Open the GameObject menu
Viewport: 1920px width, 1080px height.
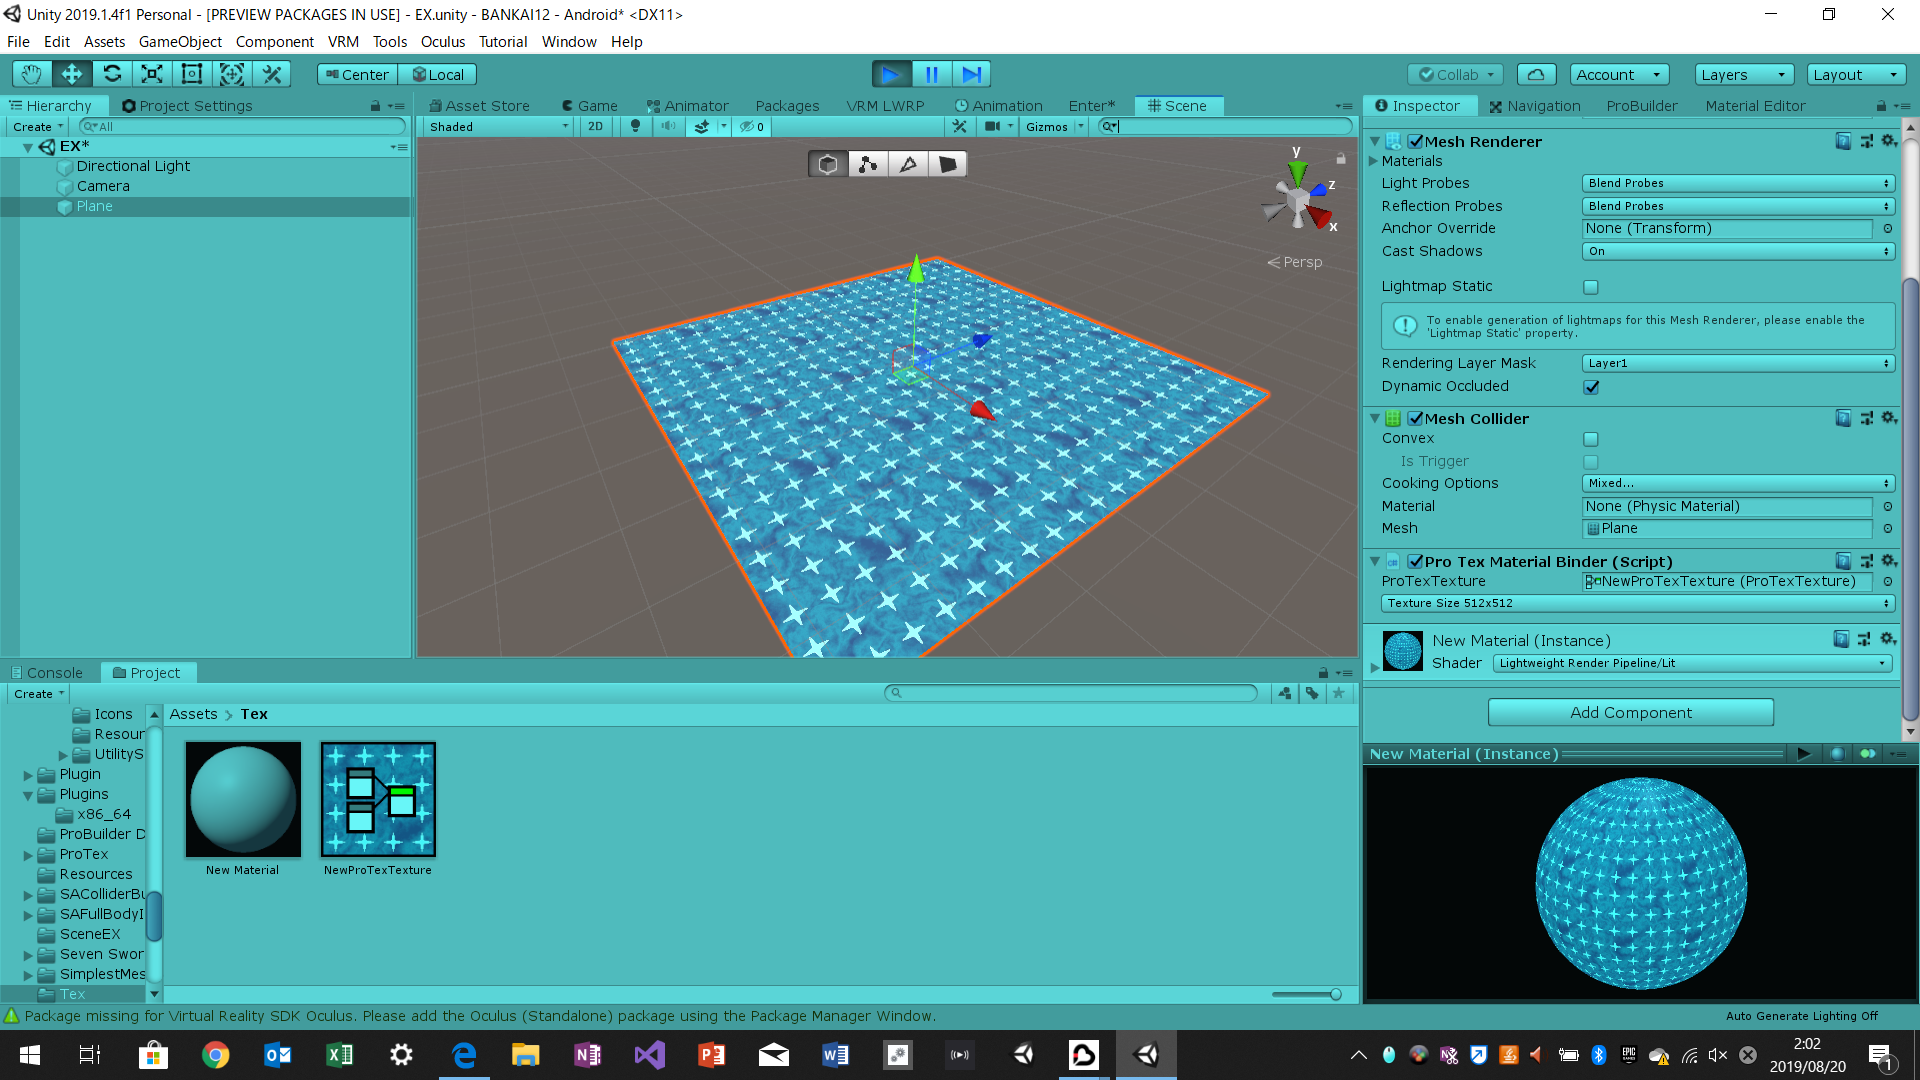(x=180, y=42)
